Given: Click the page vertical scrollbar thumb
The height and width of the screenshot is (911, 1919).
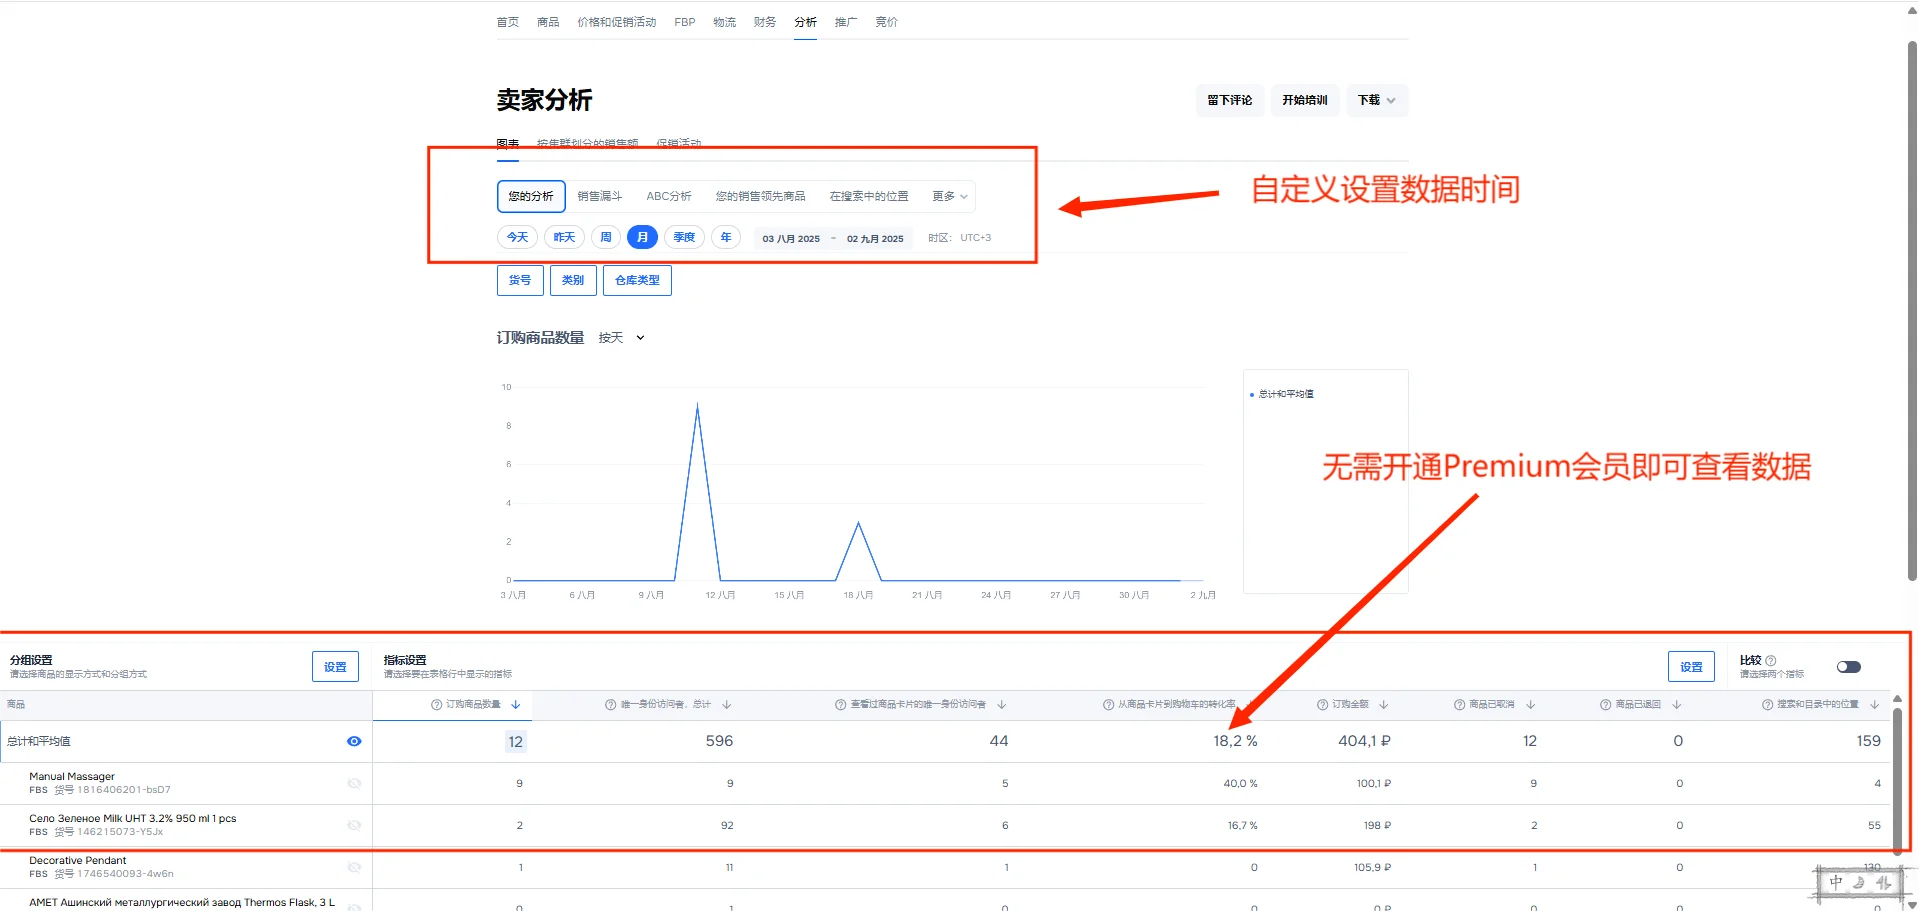Looking at the screenshot, I should coord(1912,310).
